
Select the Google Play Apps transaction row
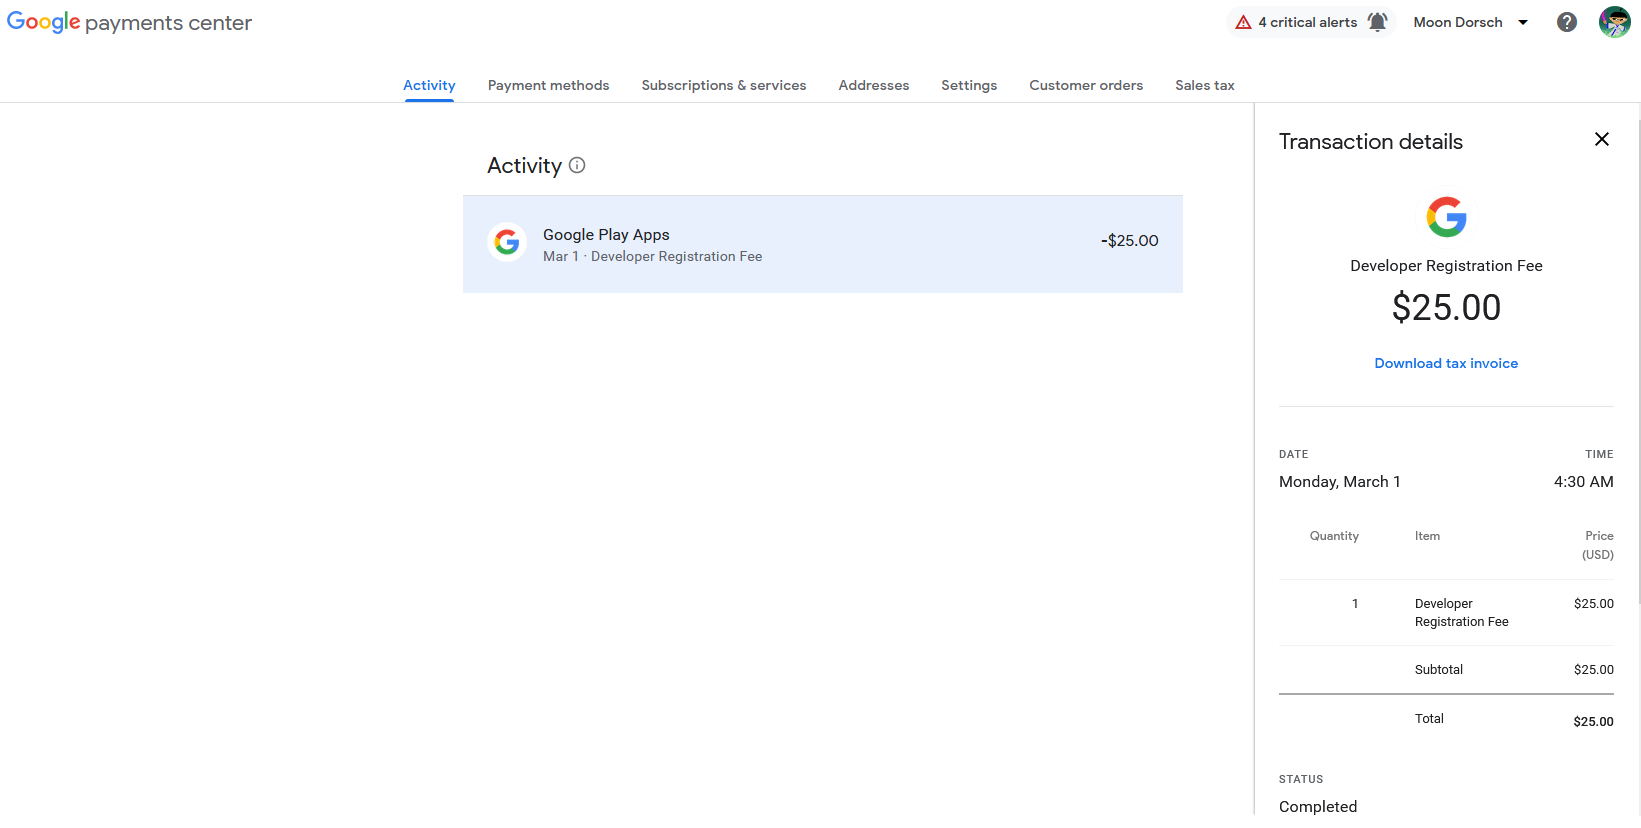pos(823,244)
